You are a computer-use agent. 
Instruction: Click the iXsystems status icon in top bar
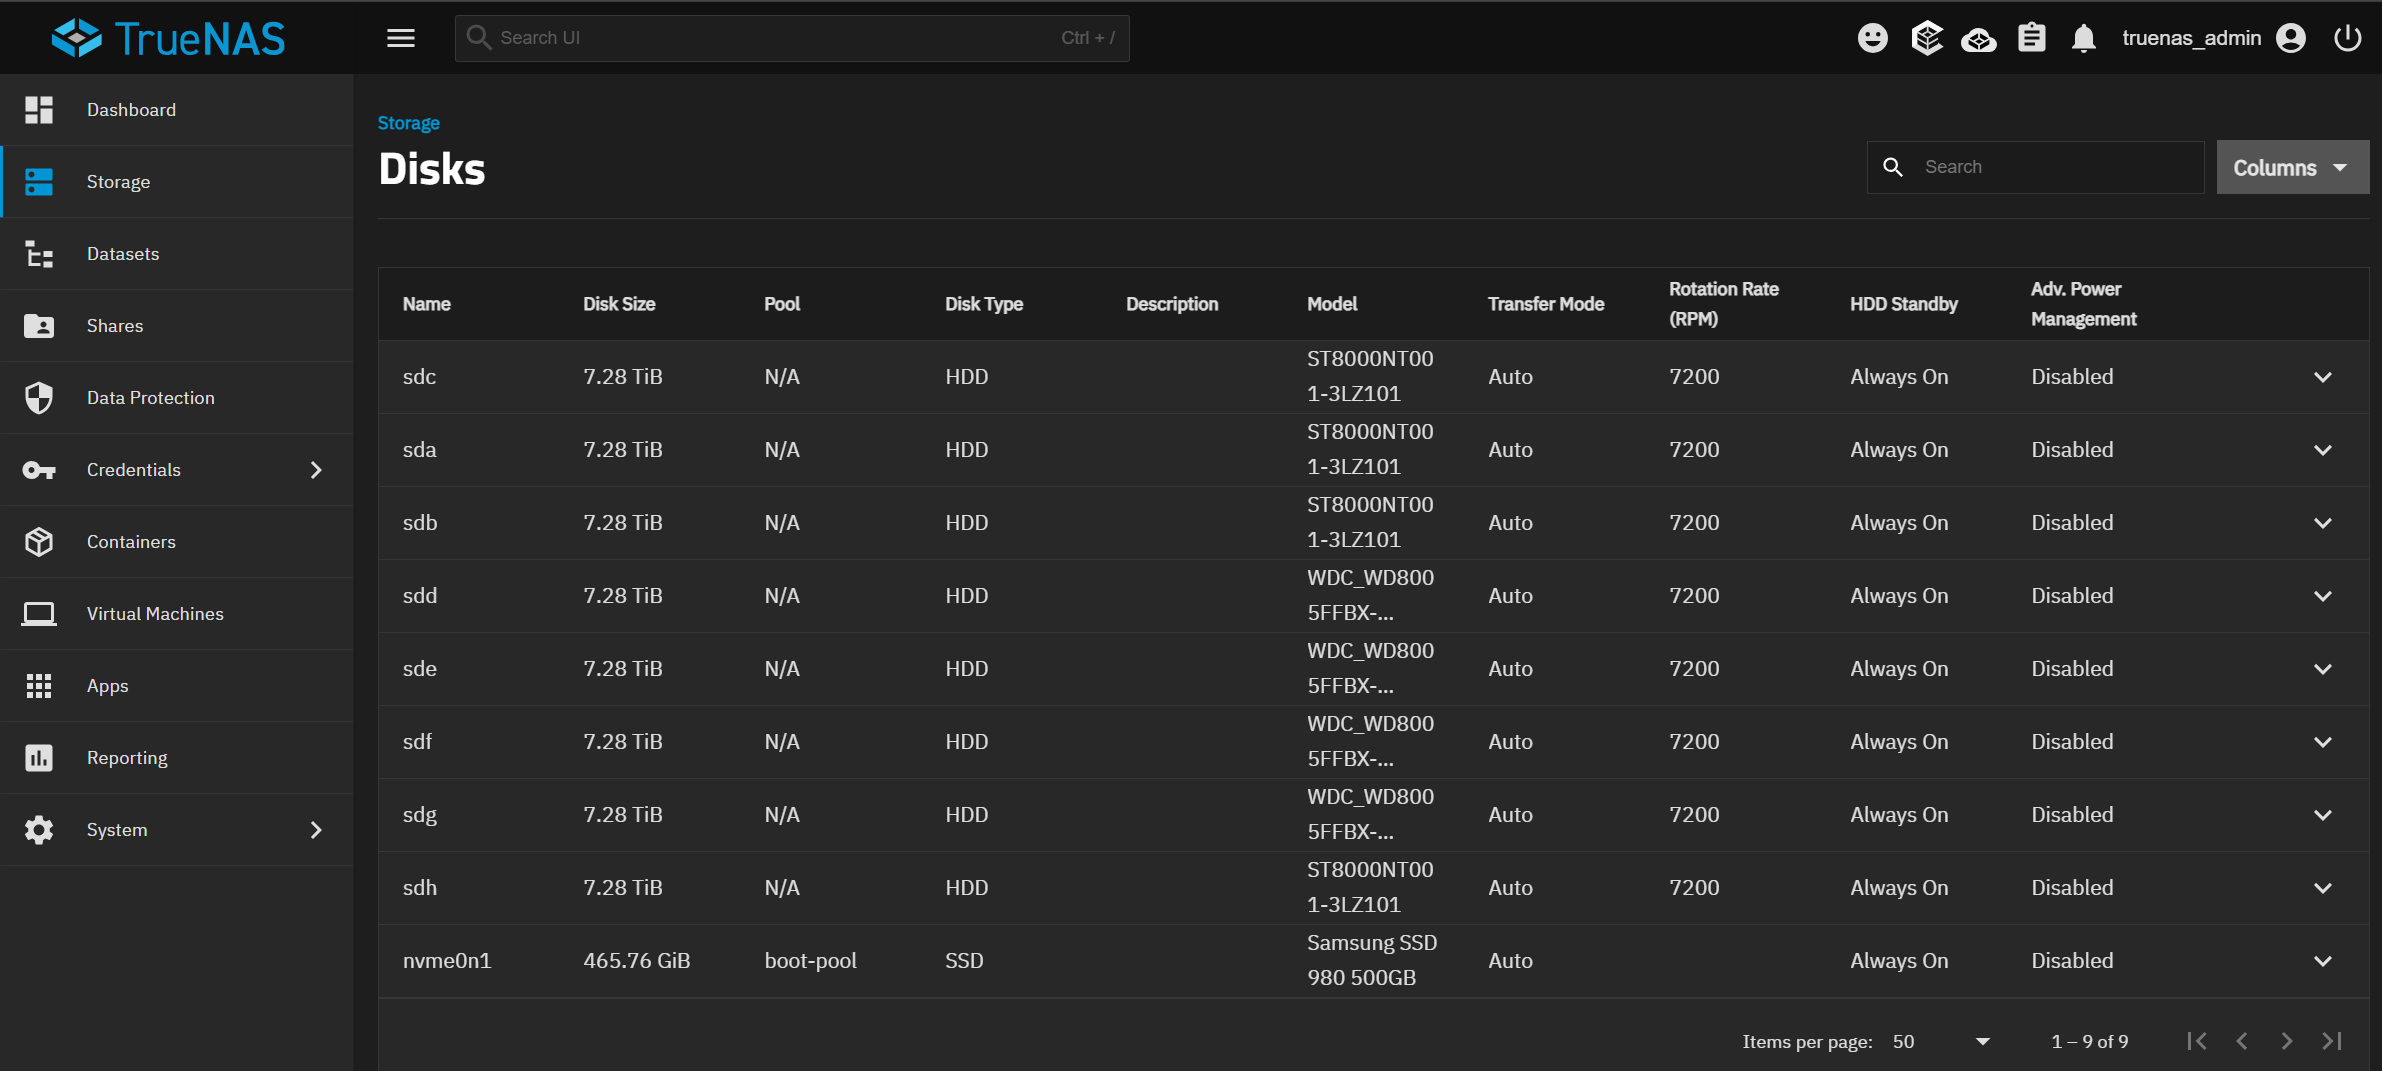1926,38
